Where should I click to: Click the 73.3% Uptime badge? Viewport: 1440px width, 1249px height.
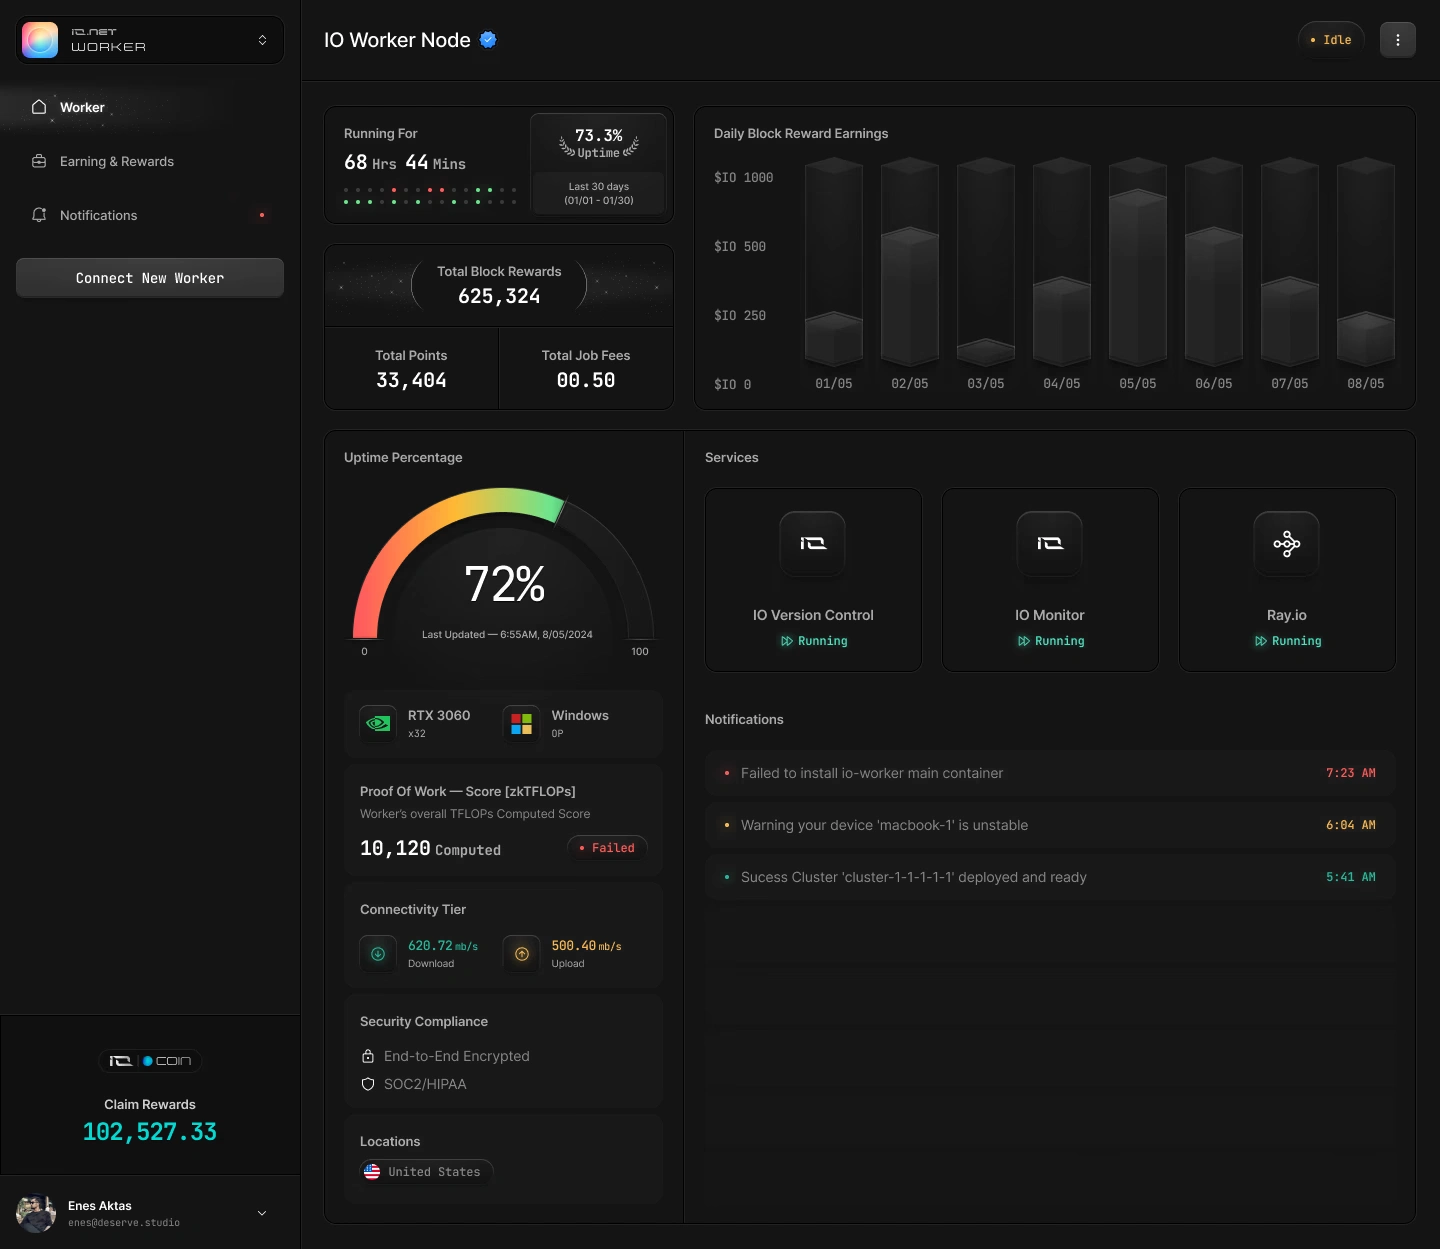pos(599,143)
